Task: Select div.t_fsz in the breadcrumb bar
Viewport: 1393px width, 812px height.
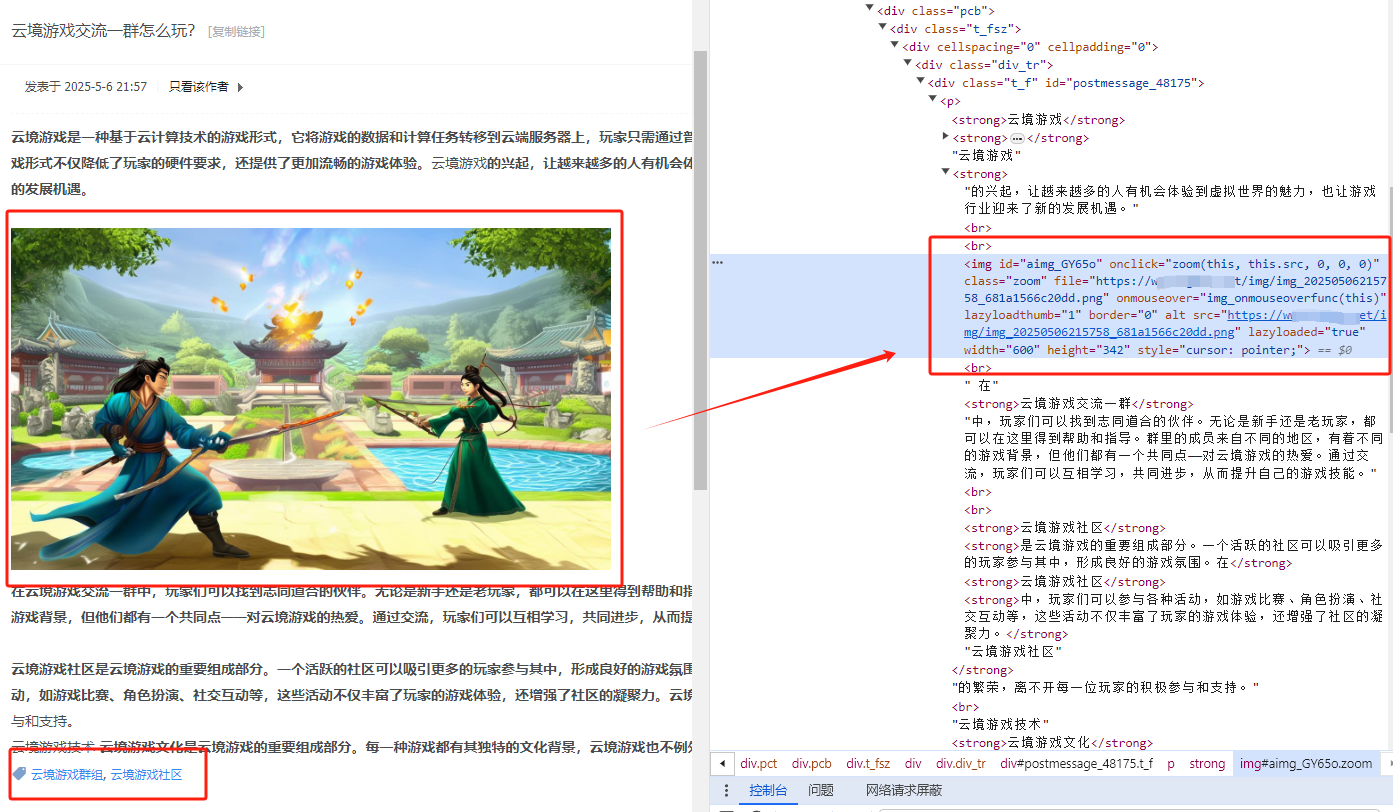Action: [868, 763]
